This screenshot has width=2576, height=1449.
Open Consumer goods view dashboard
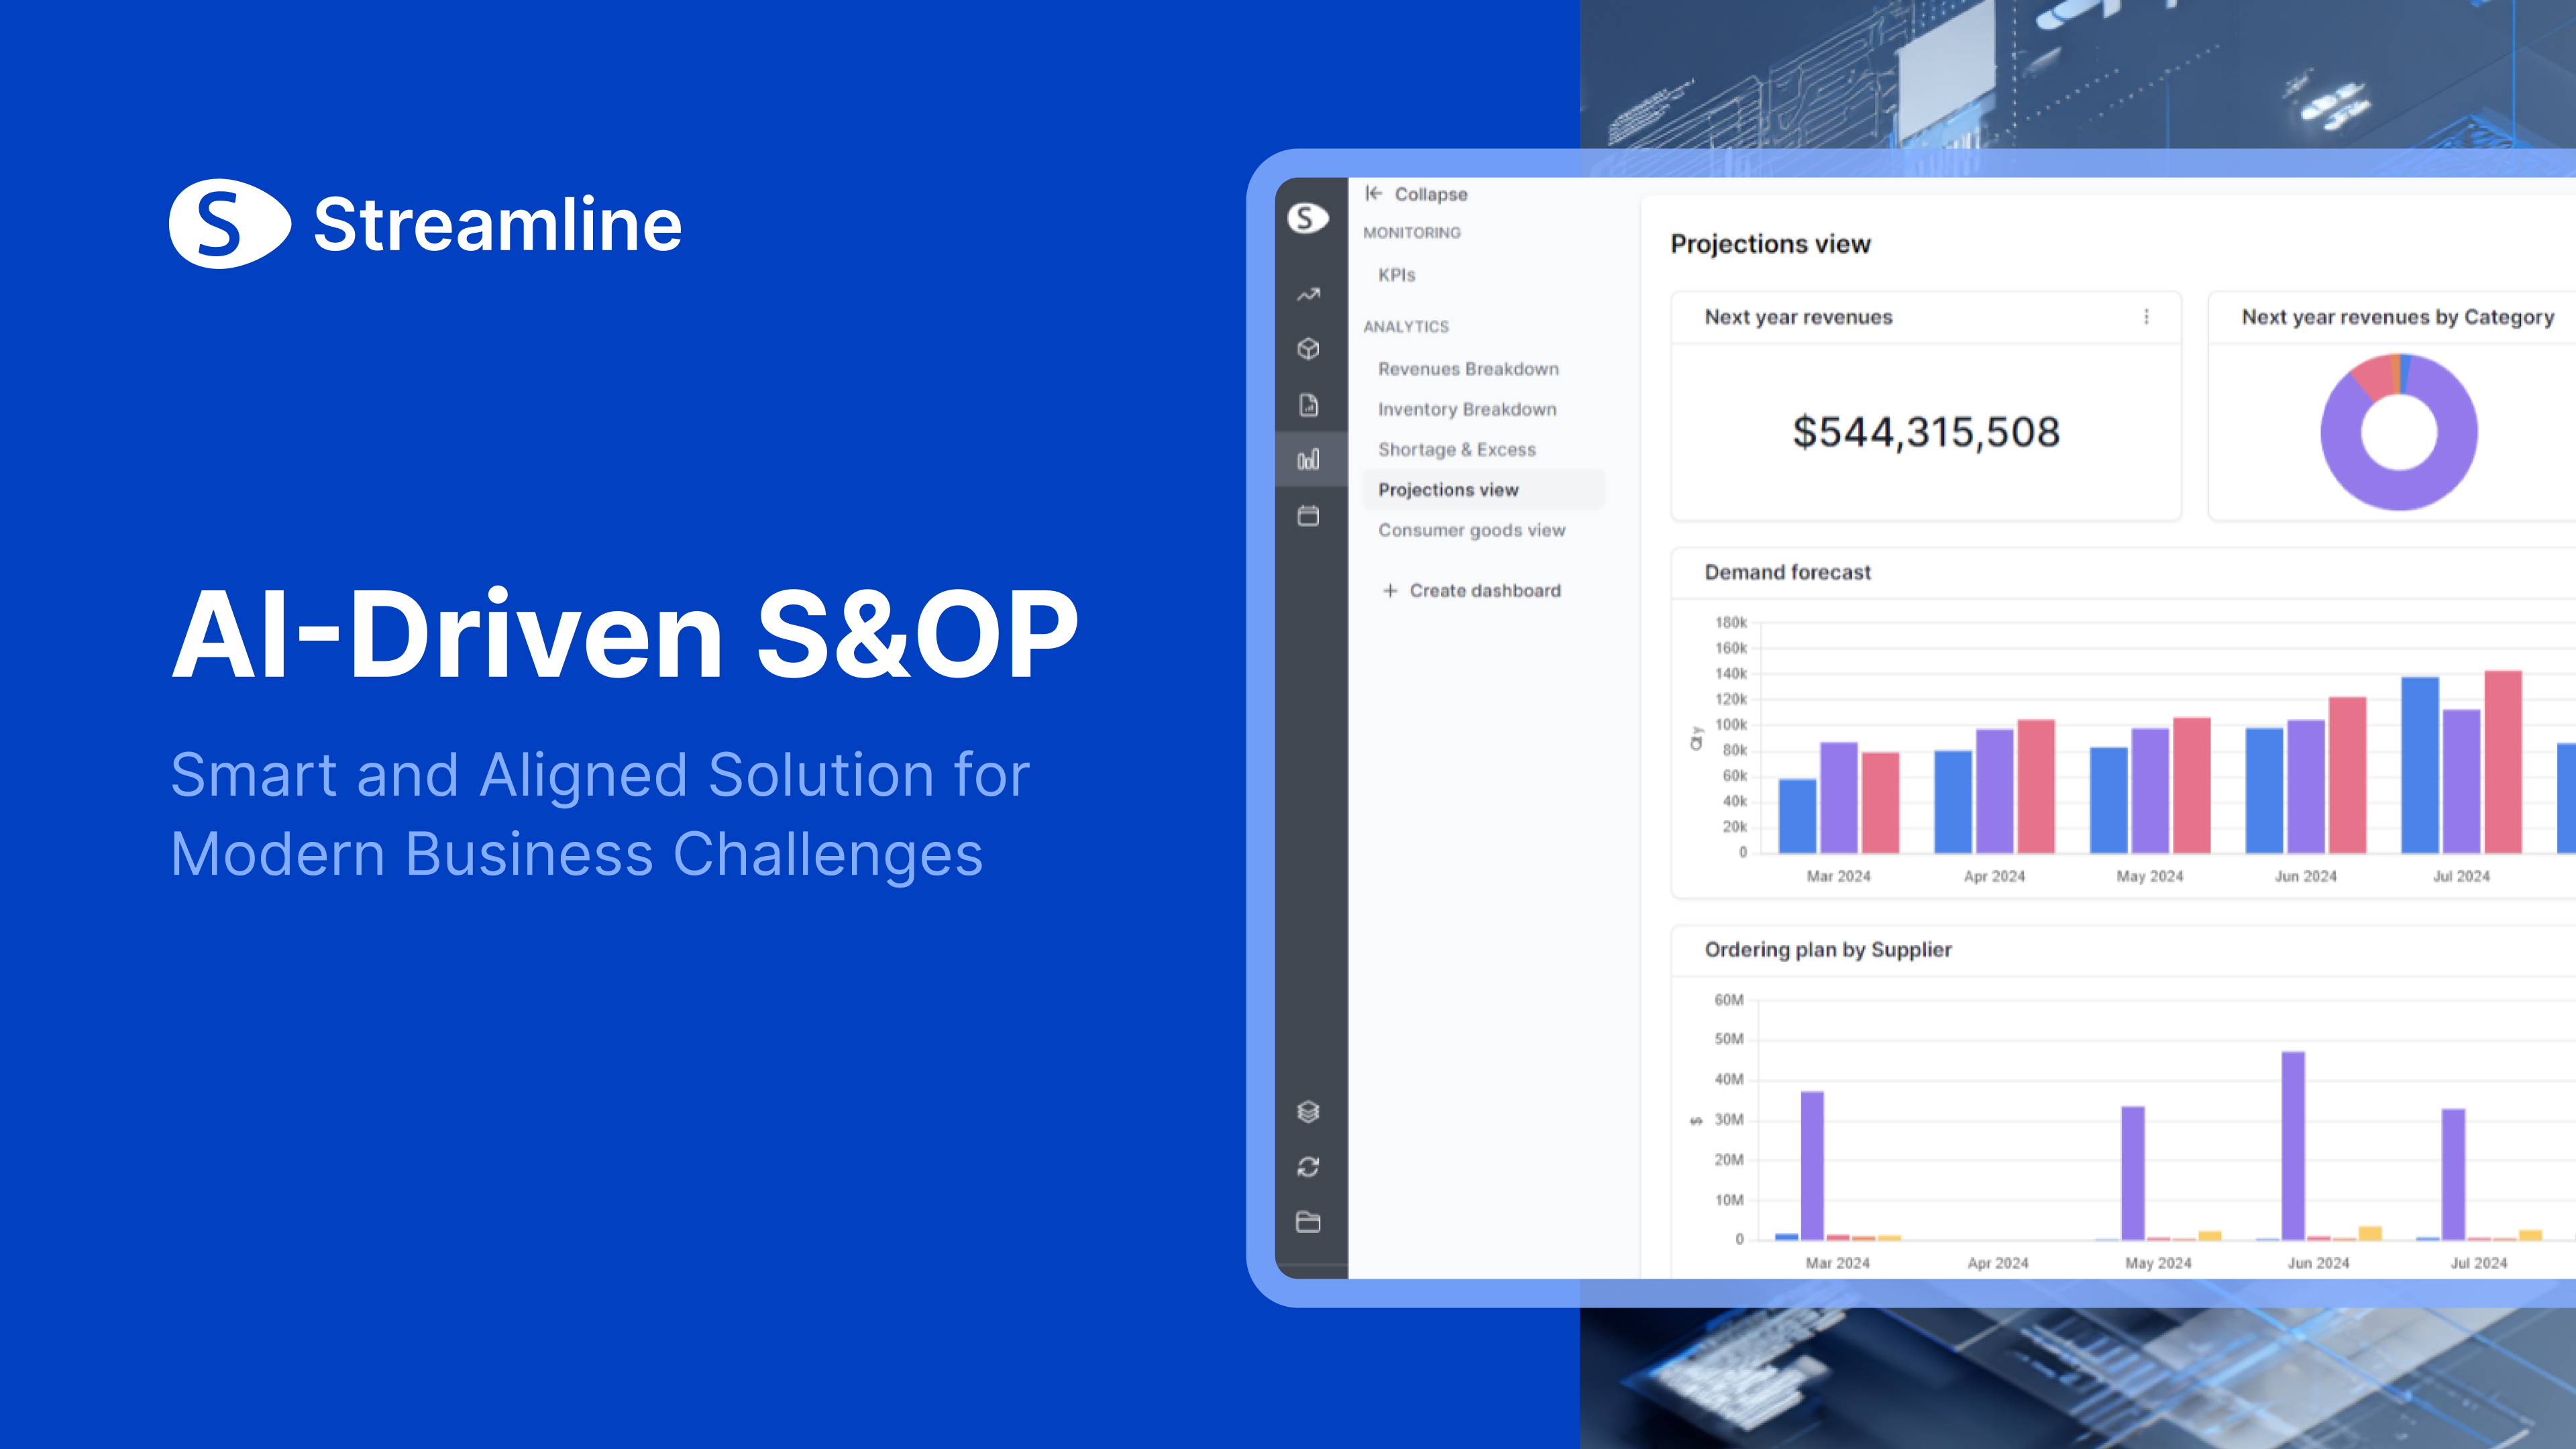tap(1472, 531)
